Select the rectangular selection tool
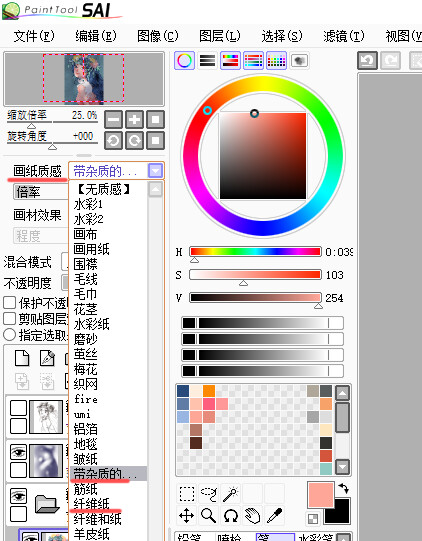This screenshot has height=541, width=422. (187, 494)
